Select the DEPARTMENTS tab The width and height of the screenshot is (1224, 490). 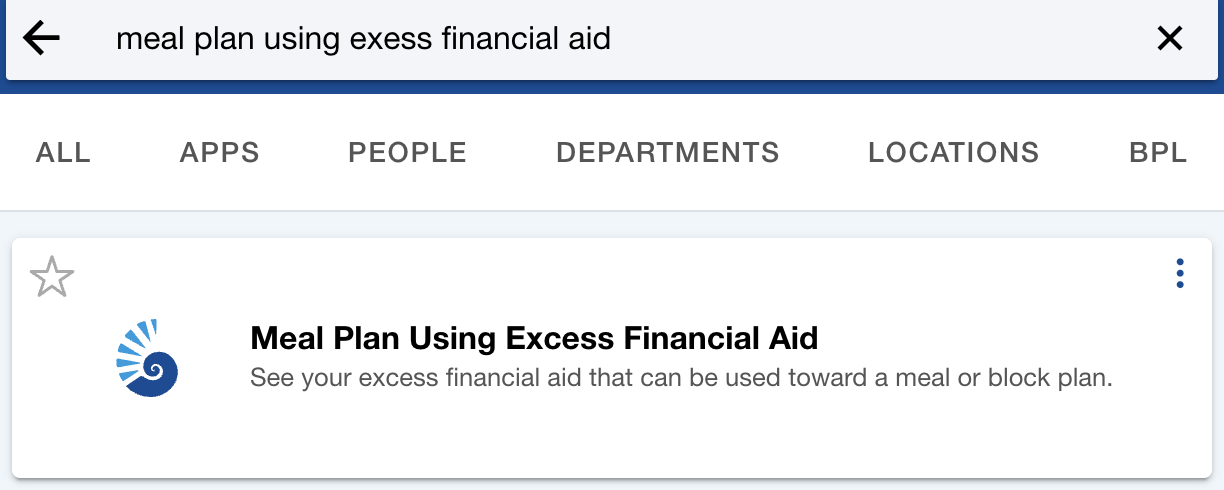667,152
